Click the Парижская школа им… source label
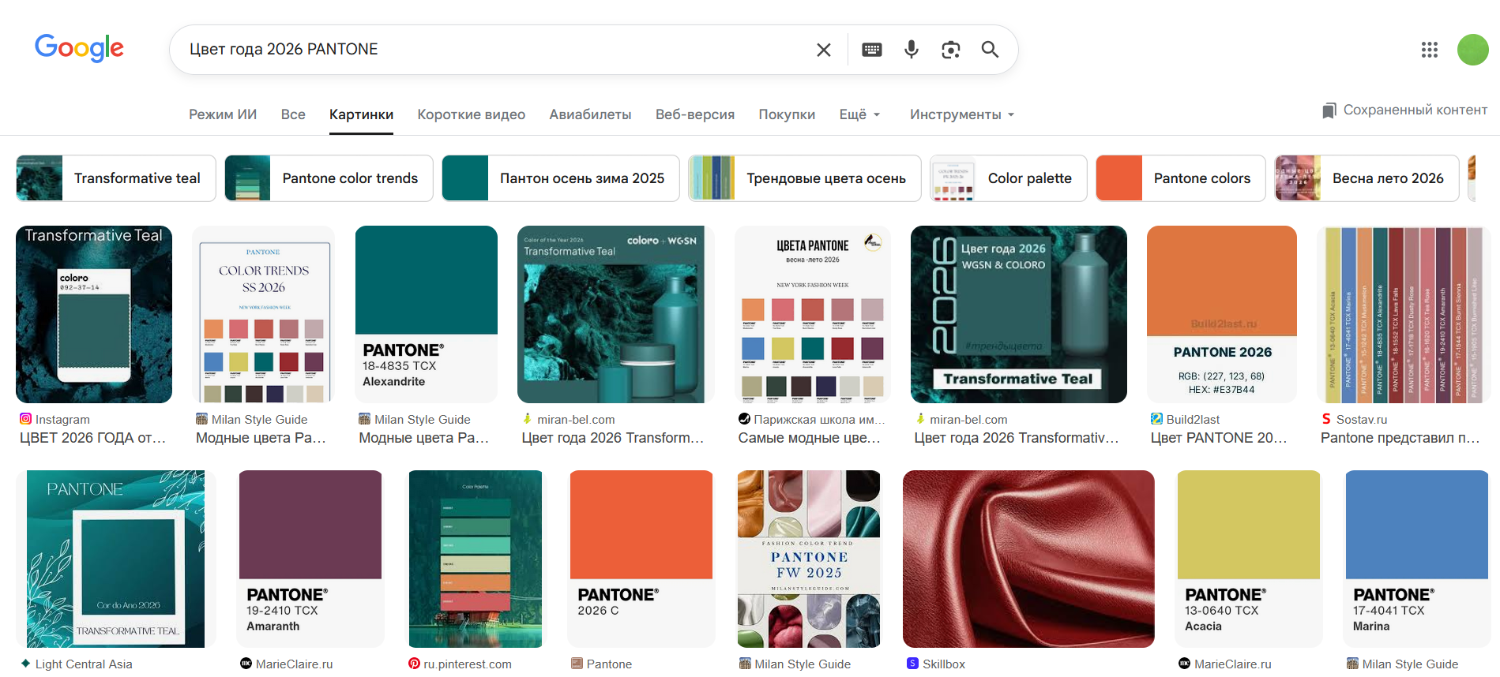1500x677 pixels. [x=820, y=420]
